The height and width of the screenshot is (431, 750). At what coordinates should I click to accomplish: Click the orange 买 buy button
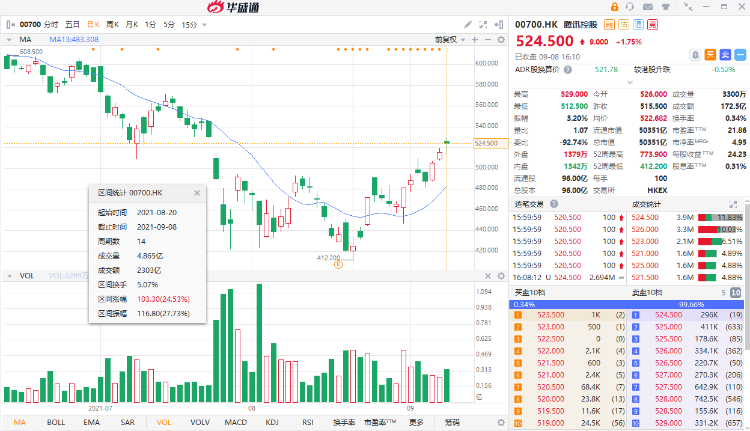(710, 55)
